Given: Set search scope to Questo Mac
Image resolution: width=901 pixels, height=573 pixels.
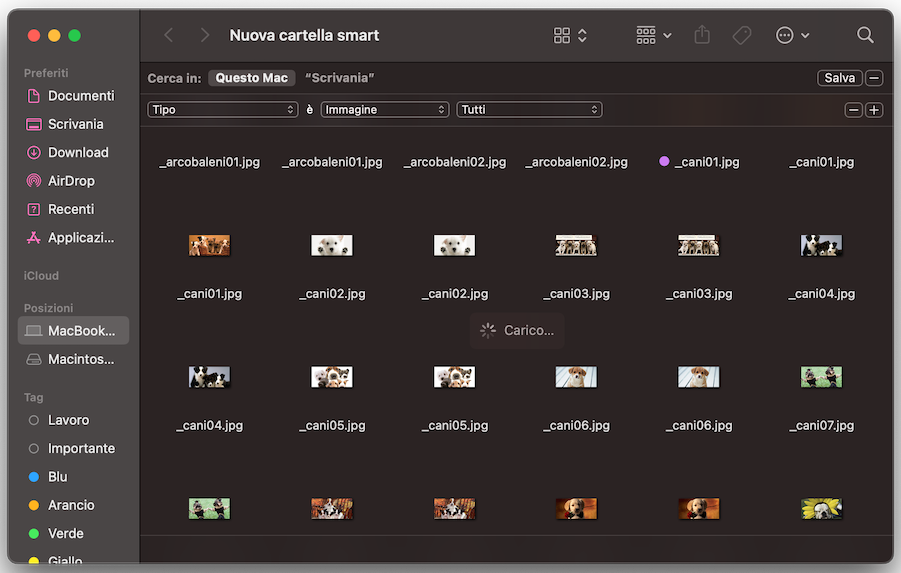Looking at the screenshot, I should tap(252, 78).
